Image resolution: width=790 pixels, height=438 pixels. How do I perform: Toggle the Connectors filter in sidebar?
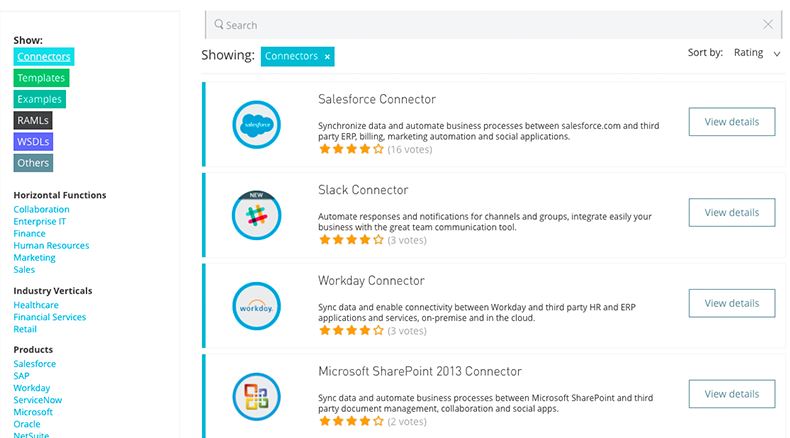tap(42, 57)
